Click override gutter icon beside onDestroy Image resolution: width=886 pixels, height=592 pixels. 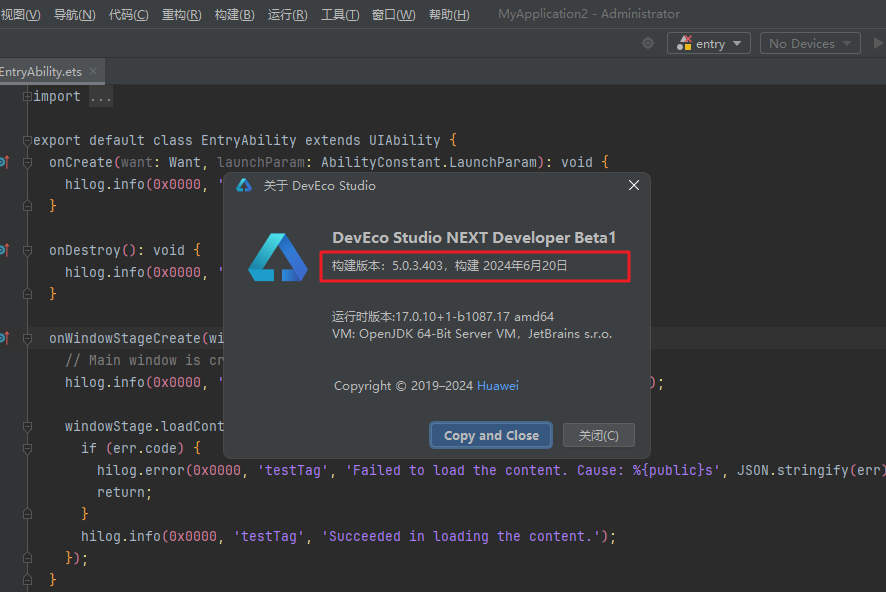tap(5, 250)
